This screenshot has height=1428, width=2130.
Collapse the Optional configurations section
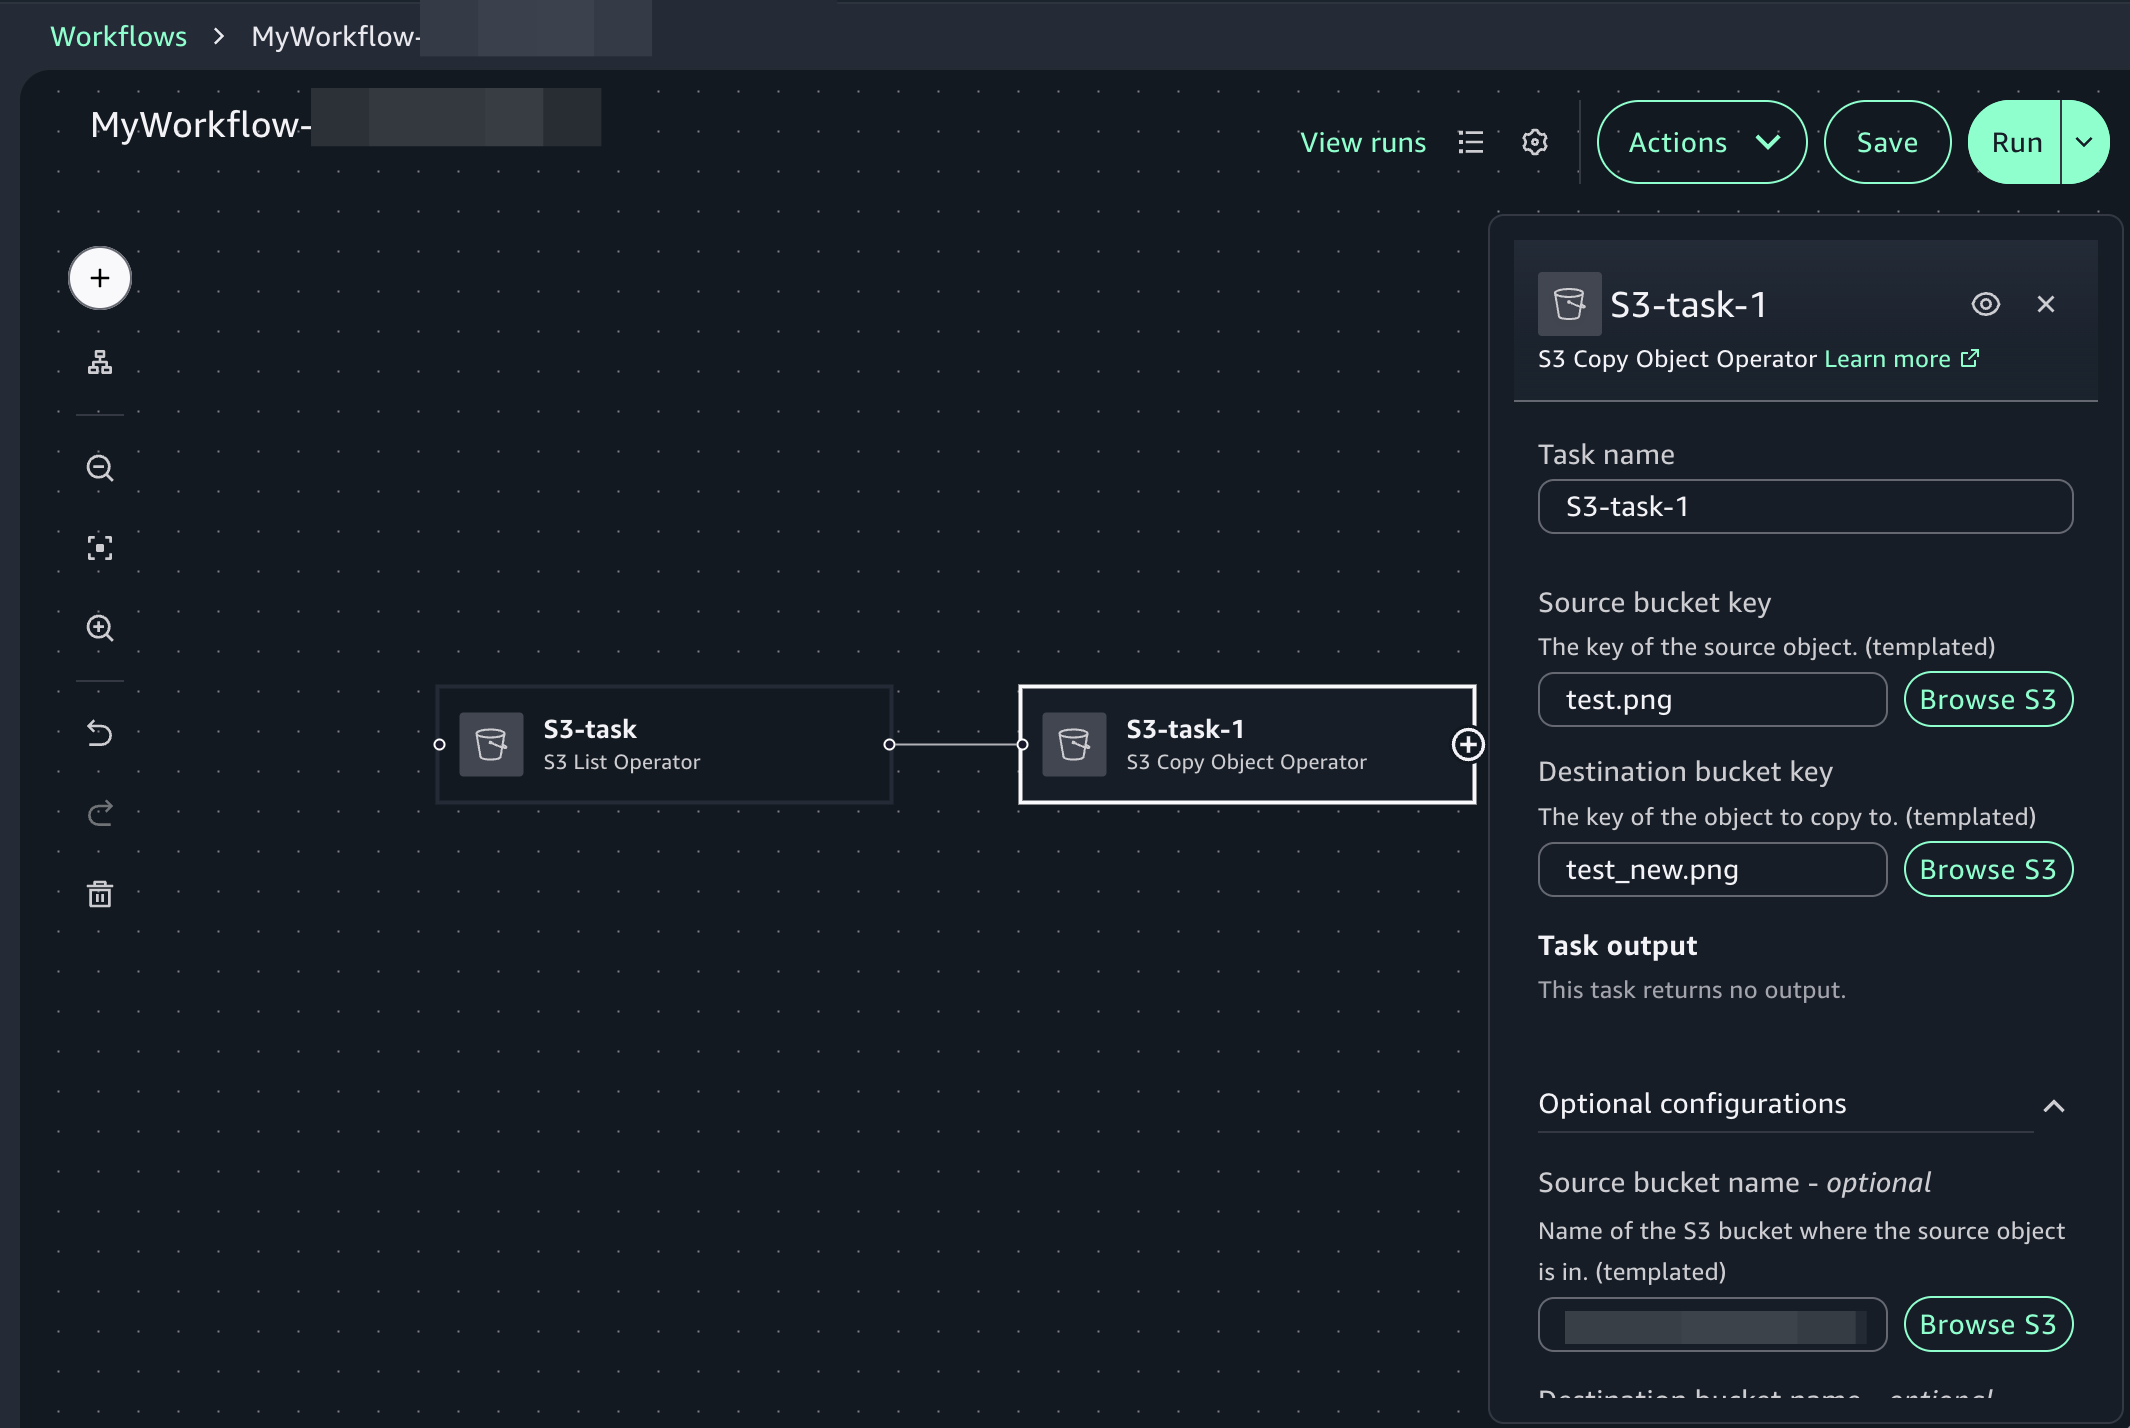tap(2052, 1106)
